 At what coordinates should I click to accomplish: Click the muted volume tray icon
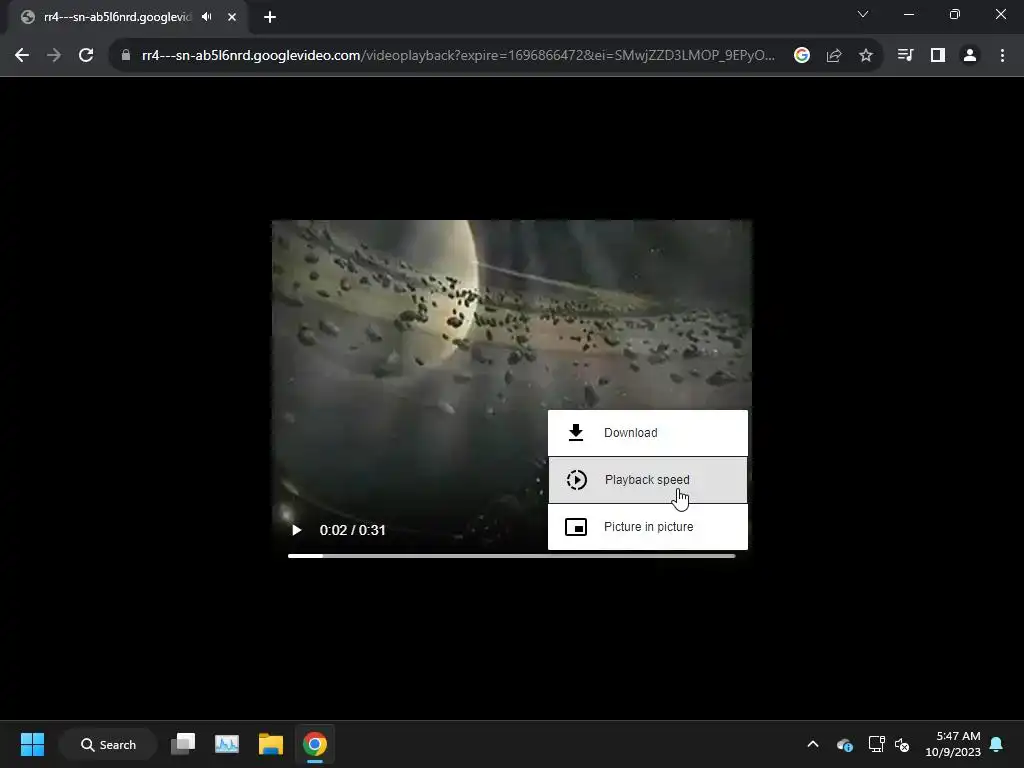pos(902,744)
